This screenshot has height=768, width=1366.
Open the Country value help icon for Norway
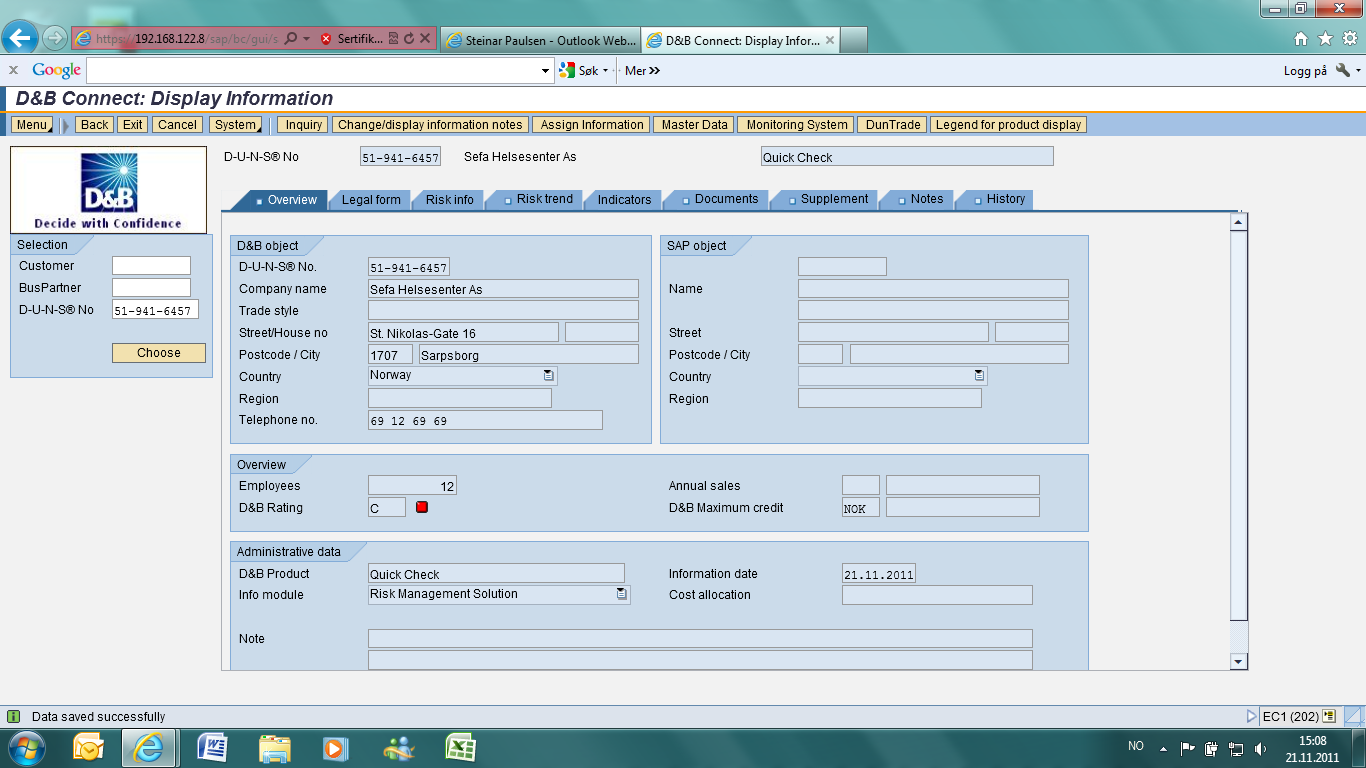(549, 375)
